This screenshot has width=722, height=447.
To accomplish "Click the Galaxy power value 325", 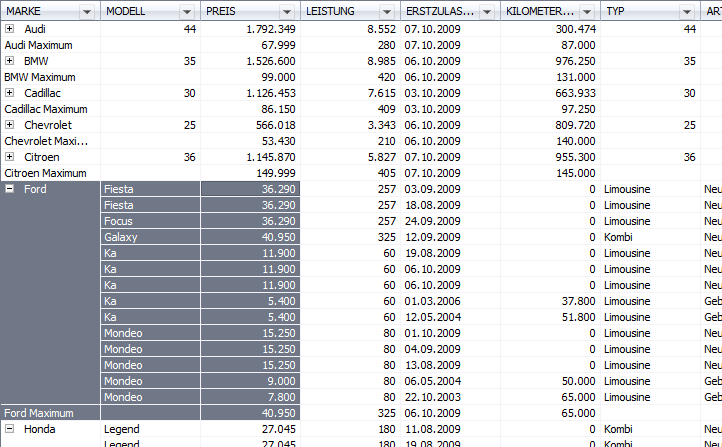I will [386, 237].
